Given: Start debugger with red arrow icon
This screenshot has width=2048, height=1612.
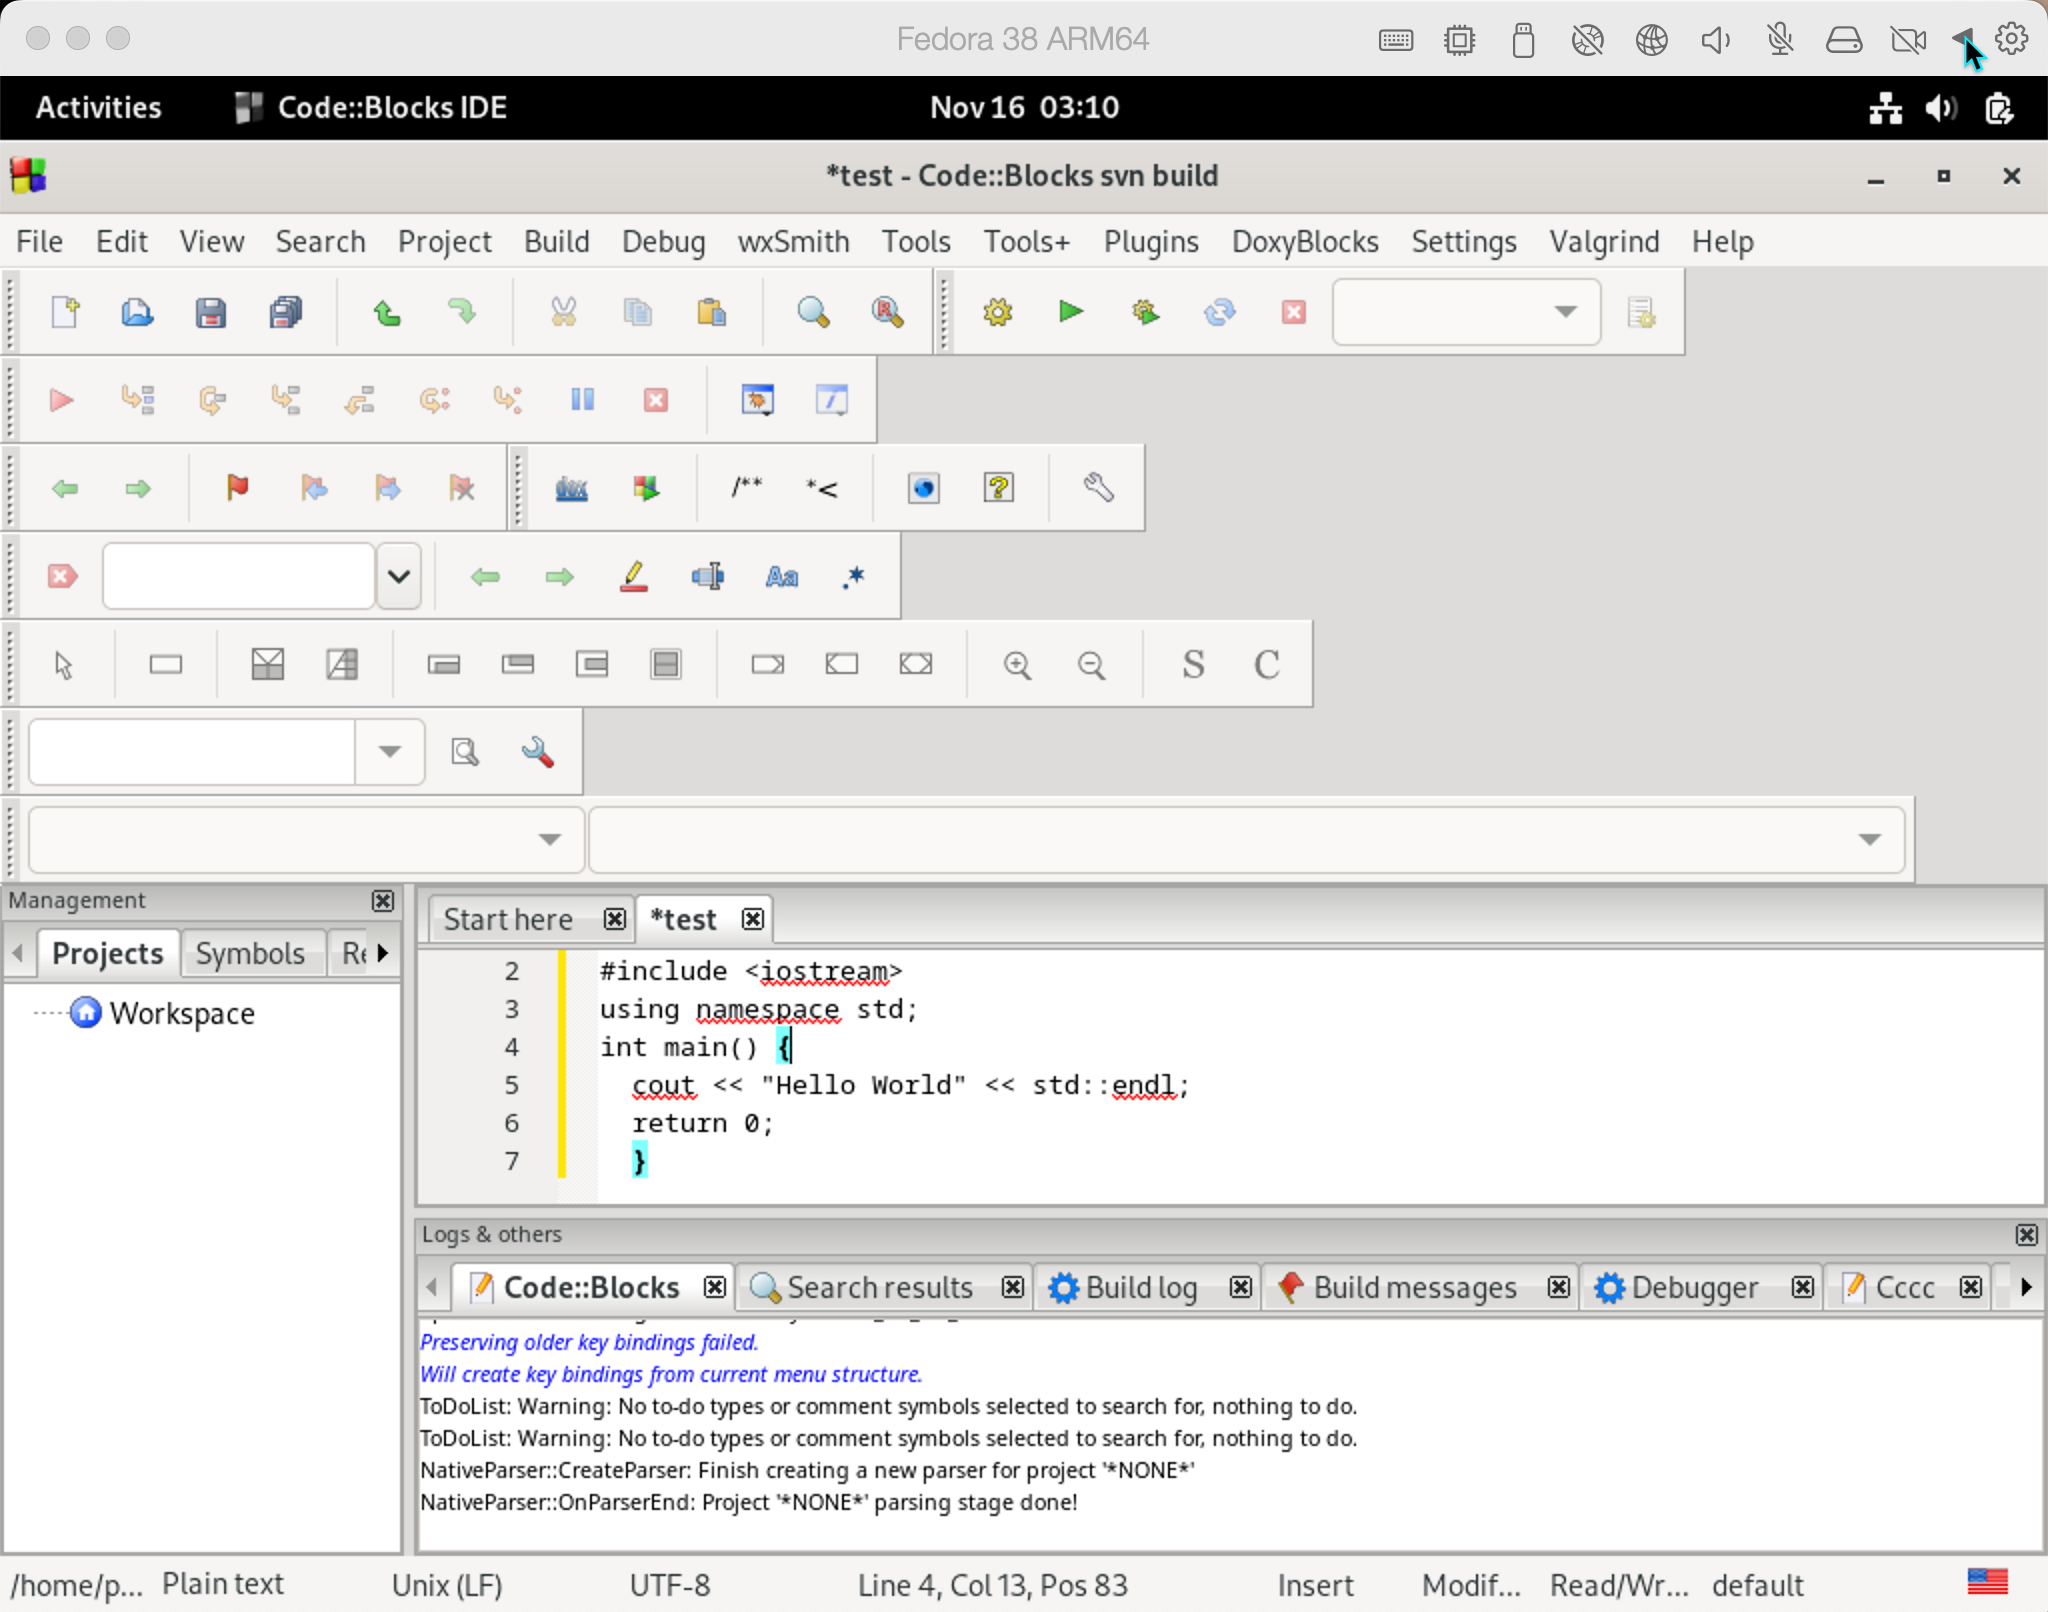Looking at the screenshot, I should point(61,400).
